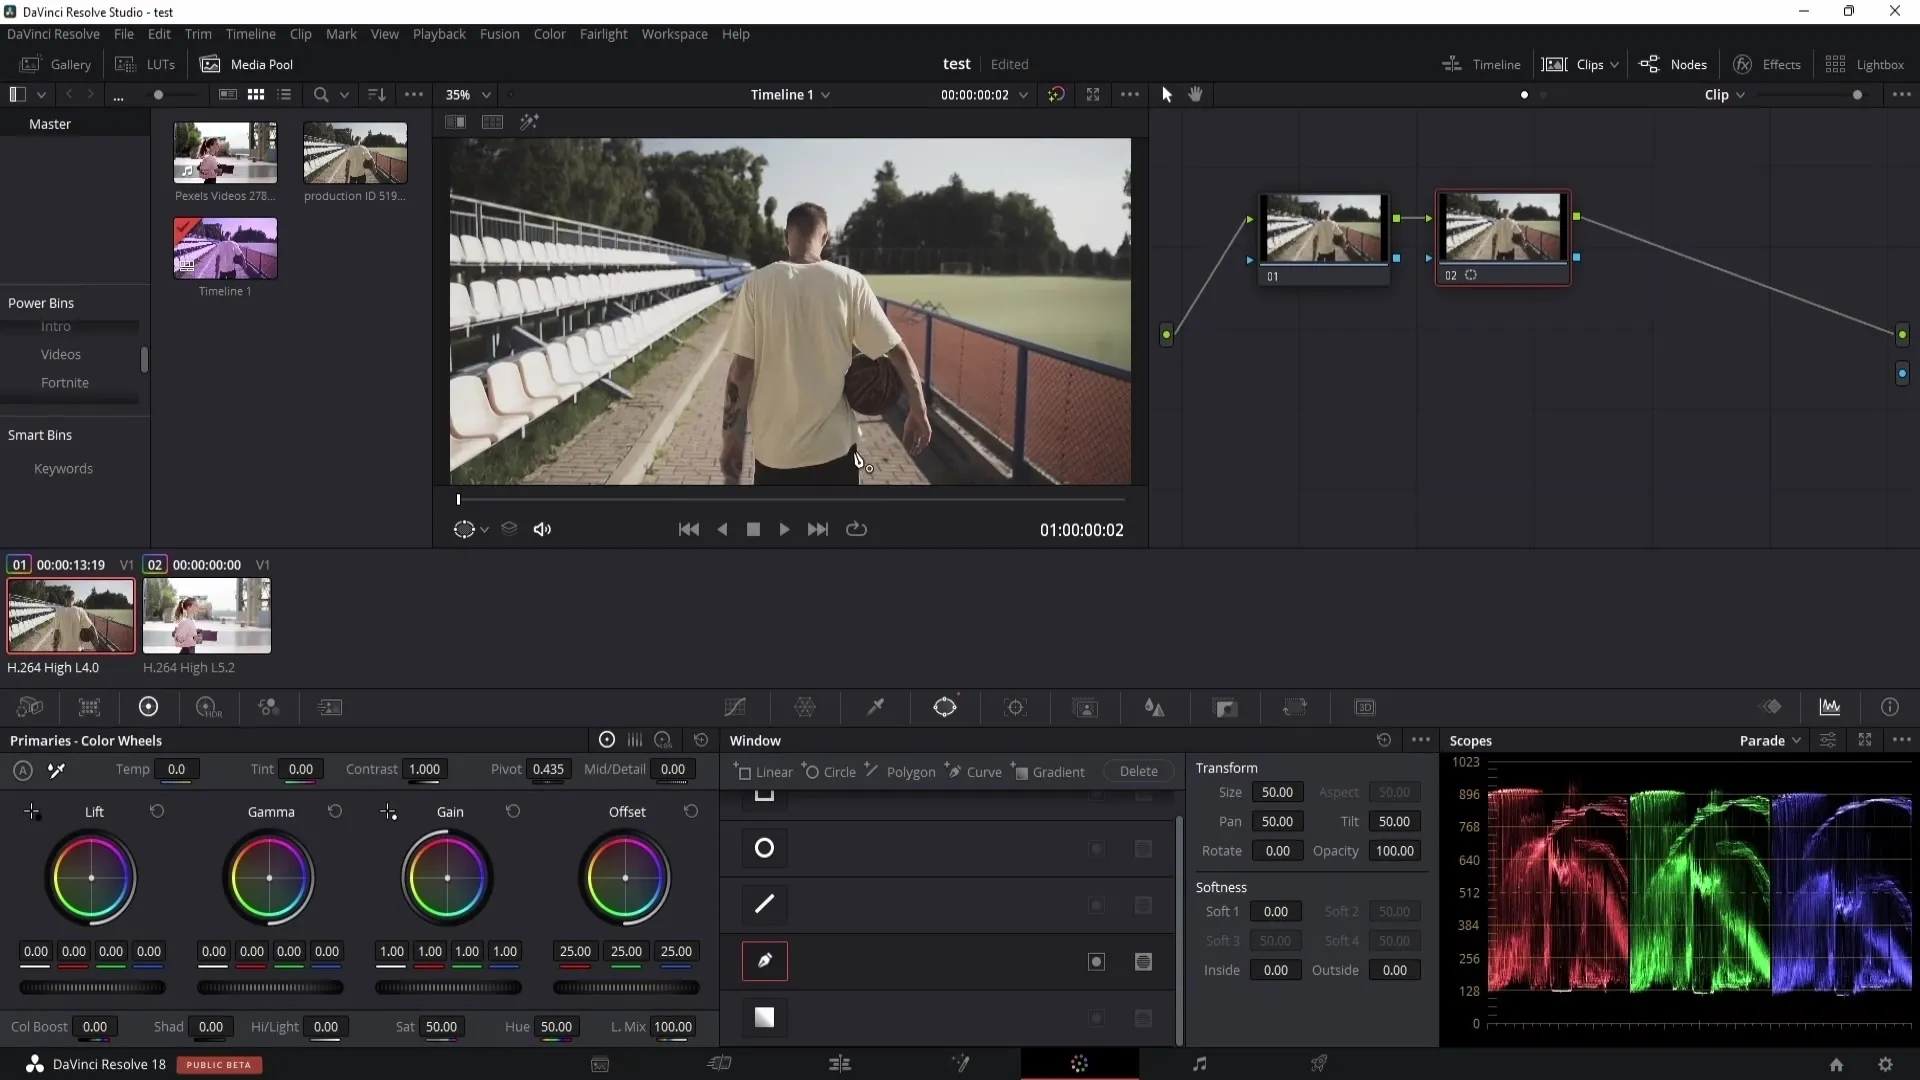Screen dimensions: 1920x1080
Task: Show the Keyframes panel
Action: tap(1771, 707)
